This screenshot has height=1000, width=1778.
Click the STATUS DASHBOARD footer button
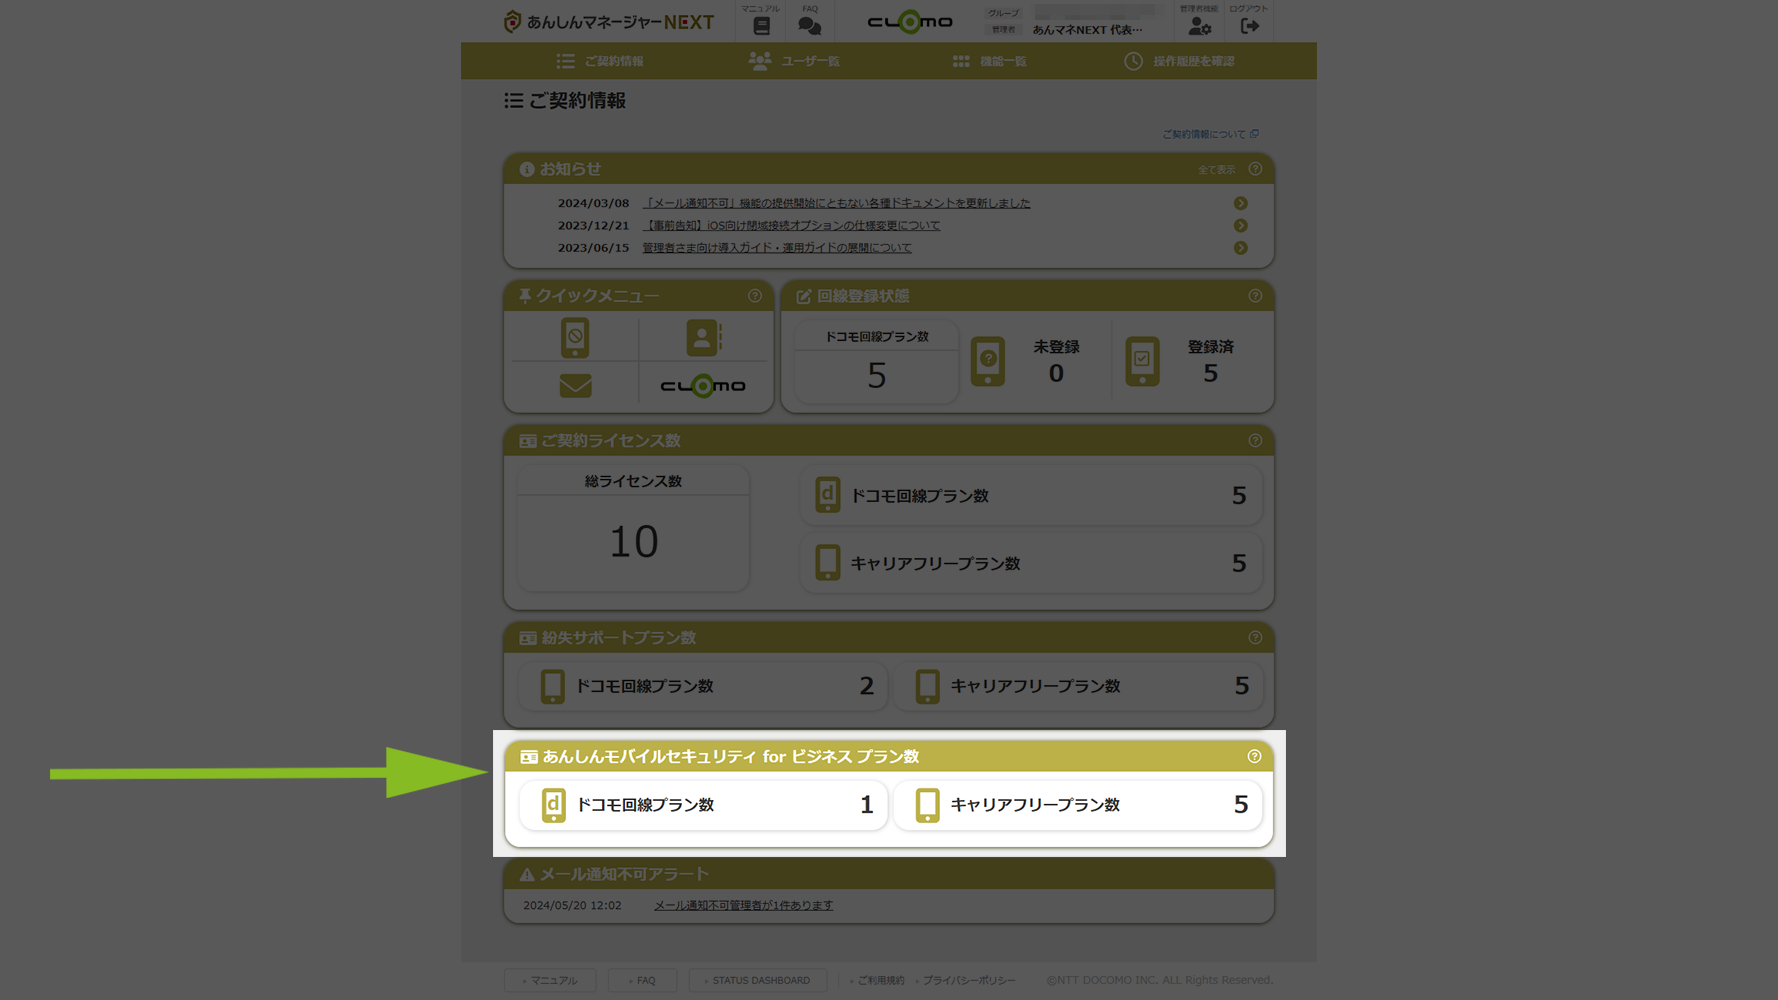coord(757,981)
